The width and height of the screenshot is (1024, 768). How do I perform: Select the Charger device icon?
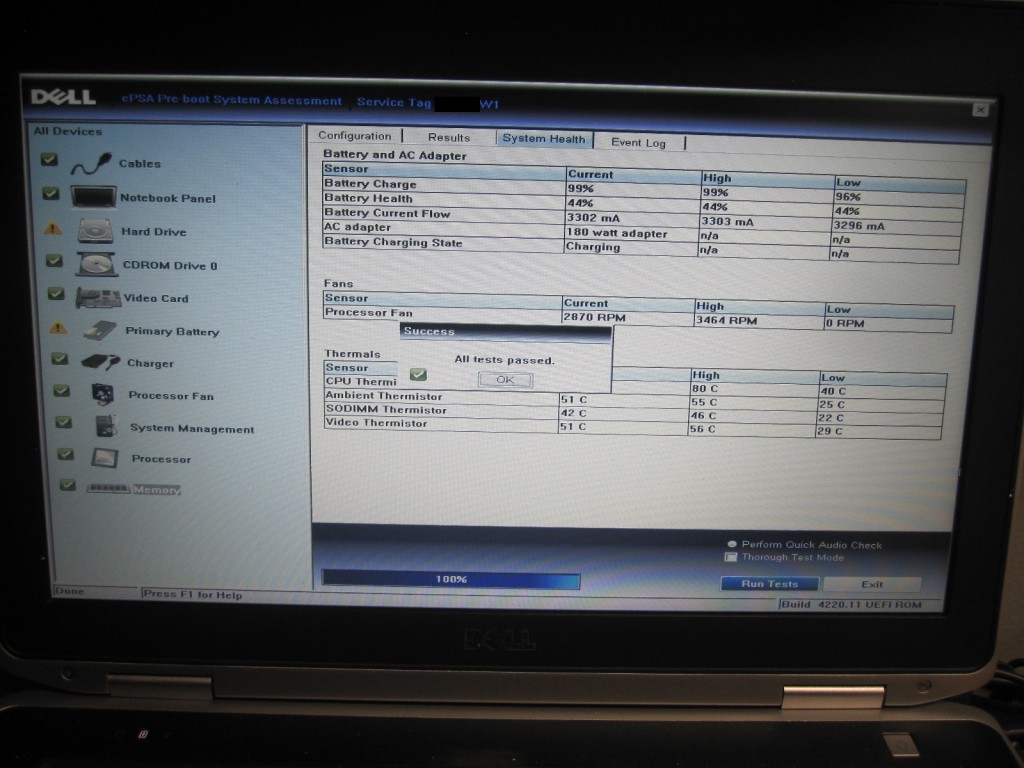coord(101,363)
